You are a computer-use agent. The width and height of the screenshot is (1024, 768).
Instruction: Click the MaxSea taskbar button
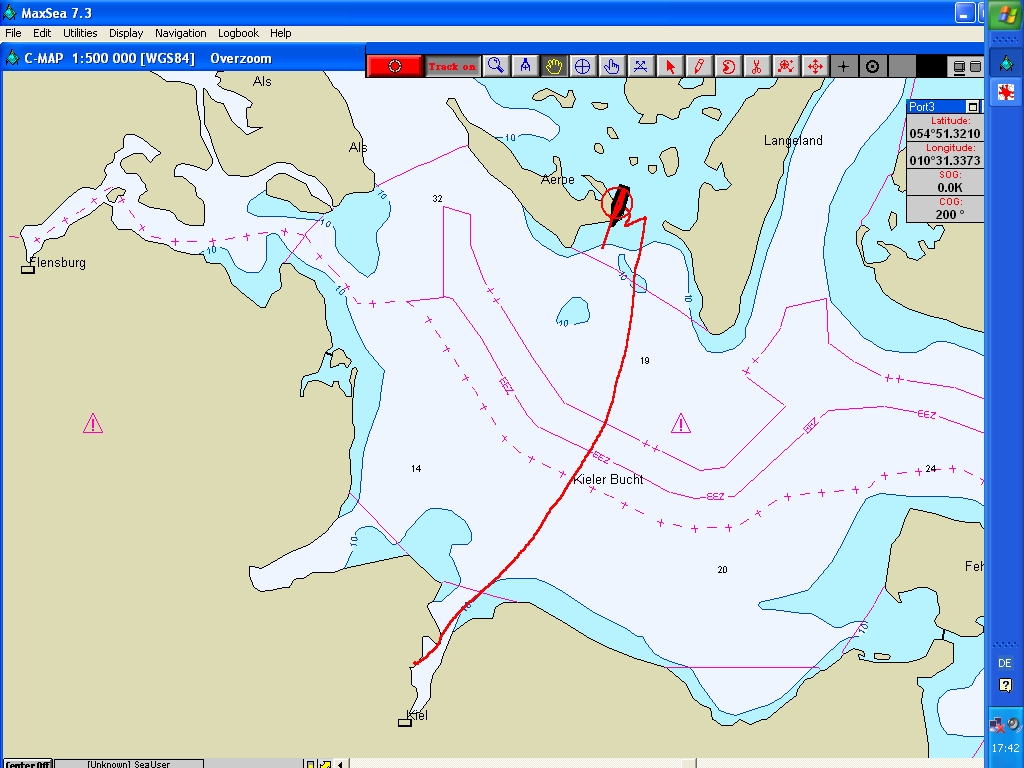click(x=1006, y=63)
